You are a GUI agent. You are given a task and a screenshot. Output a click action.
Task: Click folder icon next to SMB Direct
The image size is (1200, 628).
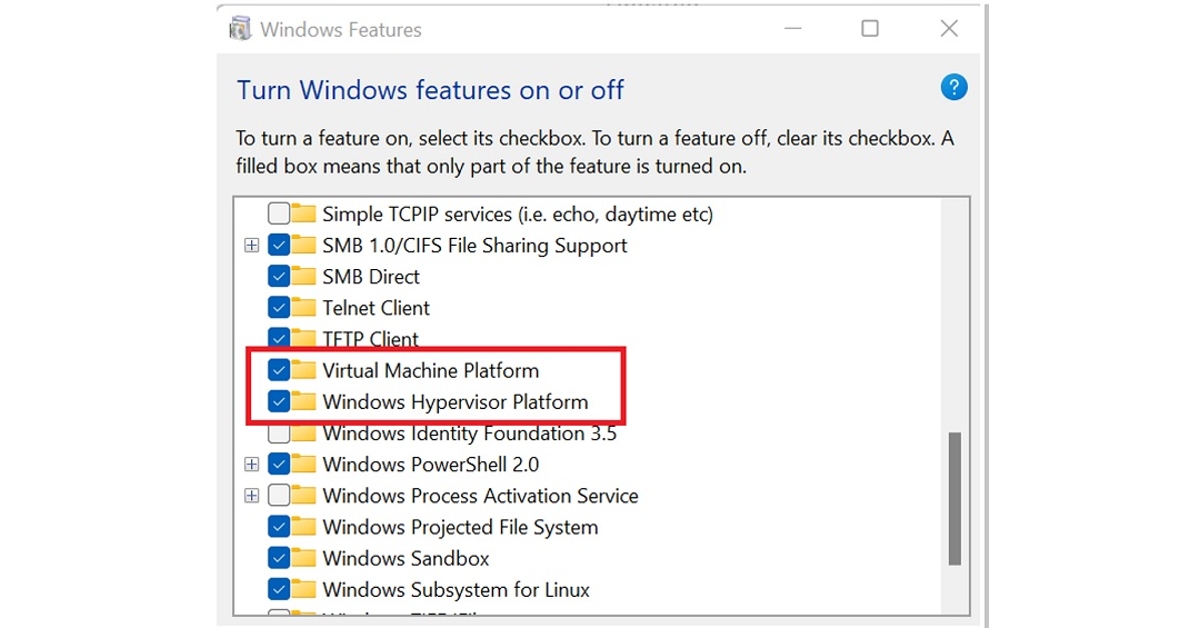click(x=304, y=277)
